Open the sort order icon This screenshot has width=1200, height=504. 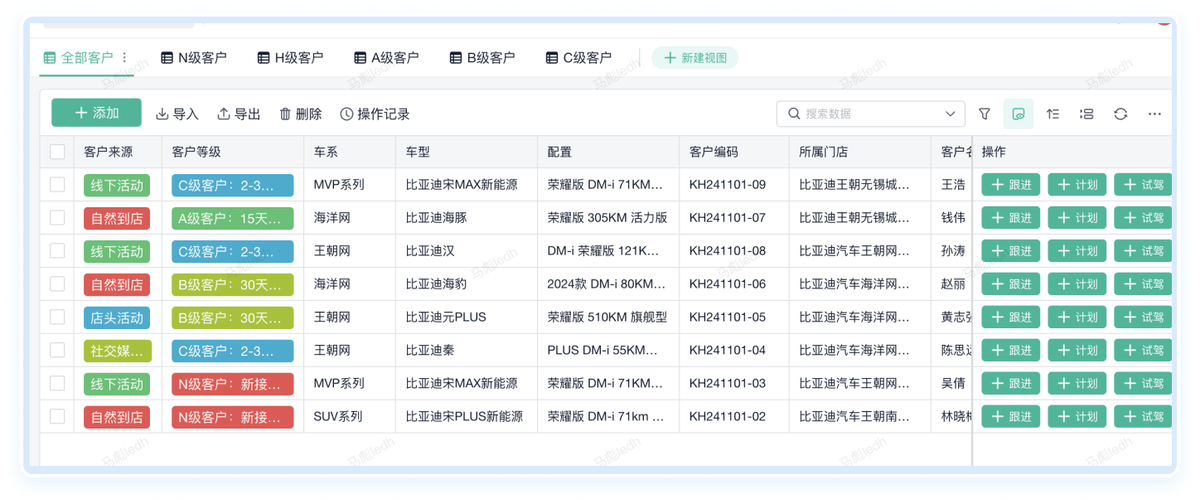1053,114
